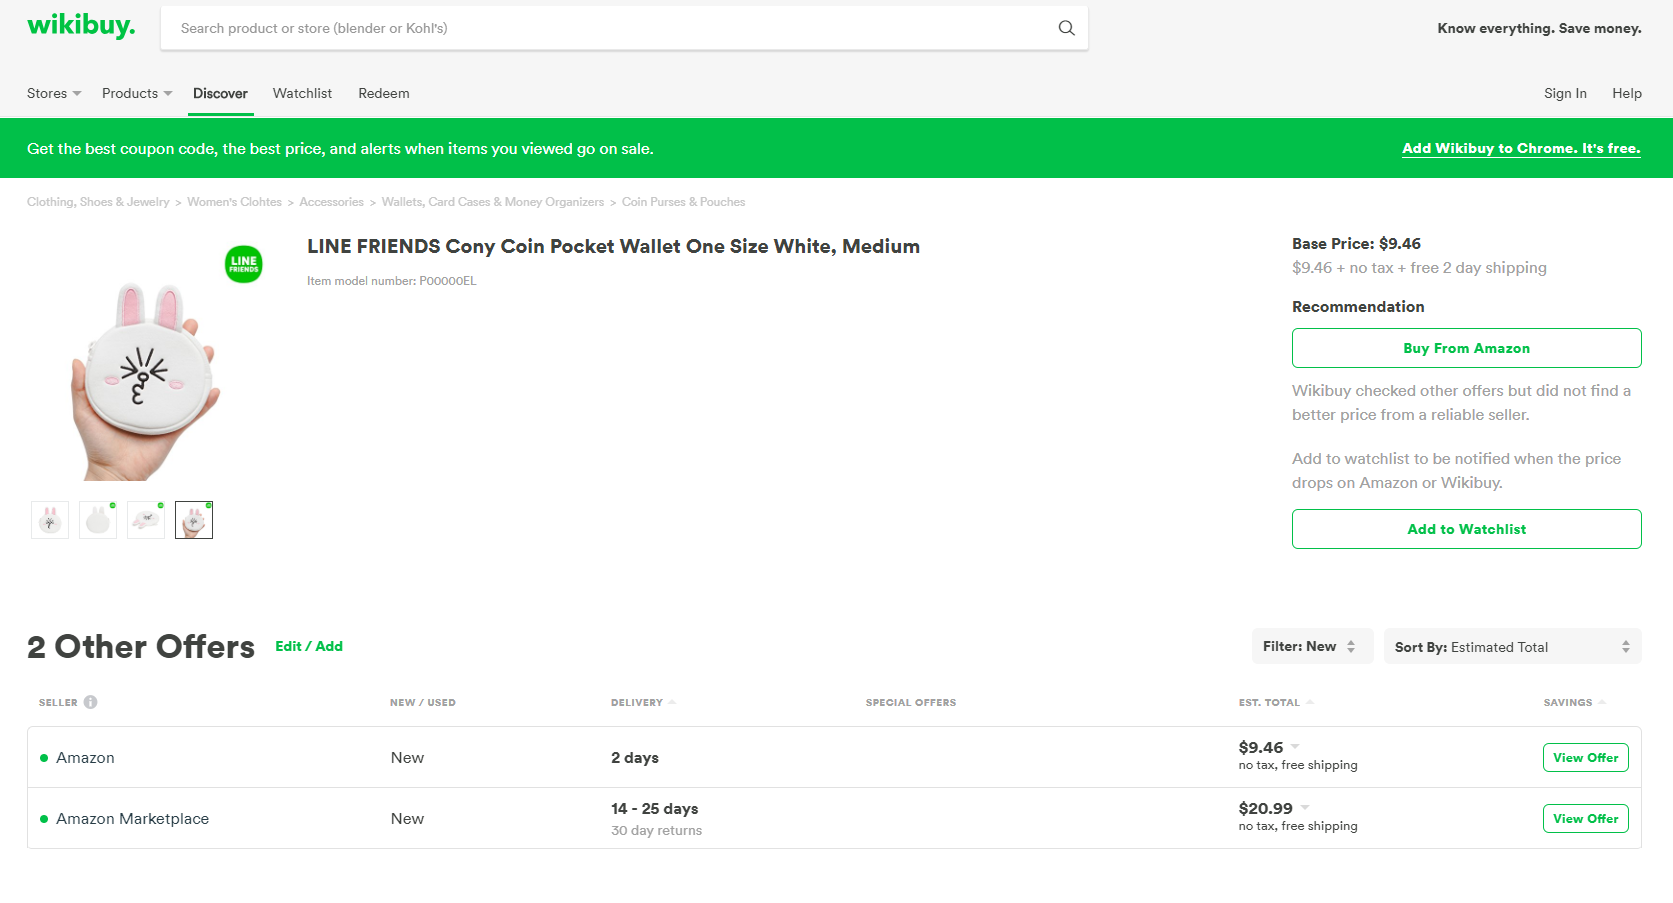Open the Filter: New dropdown
Viewport: 1673px width, 903px height.
[1312, 646]
